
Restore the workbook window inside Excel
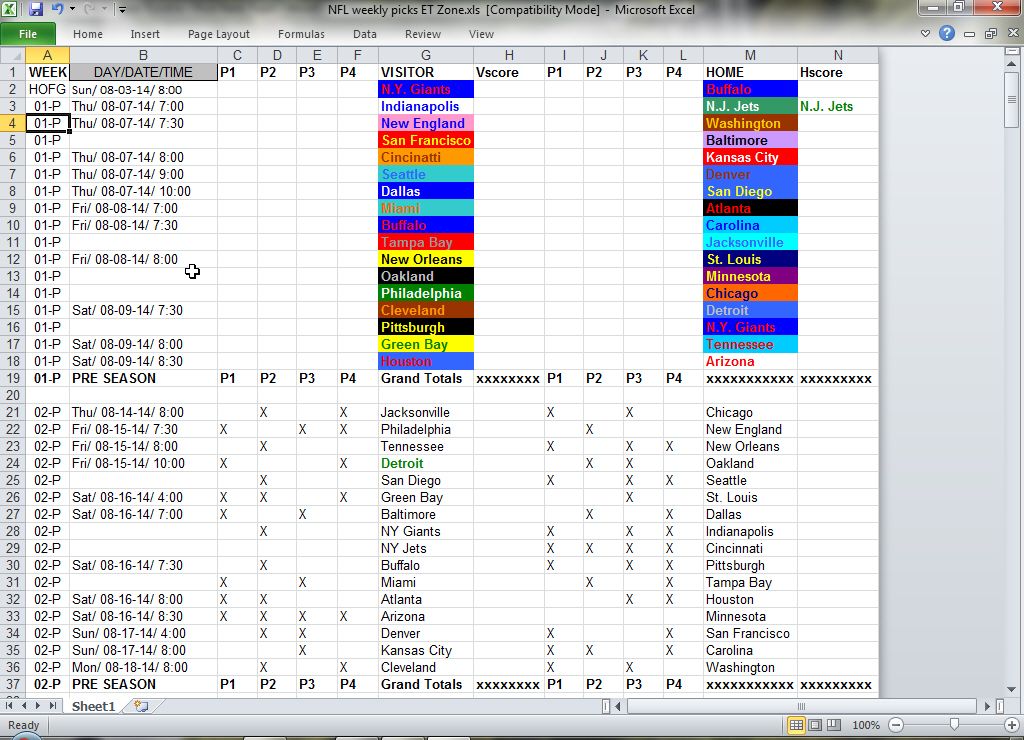pos(990,33)
